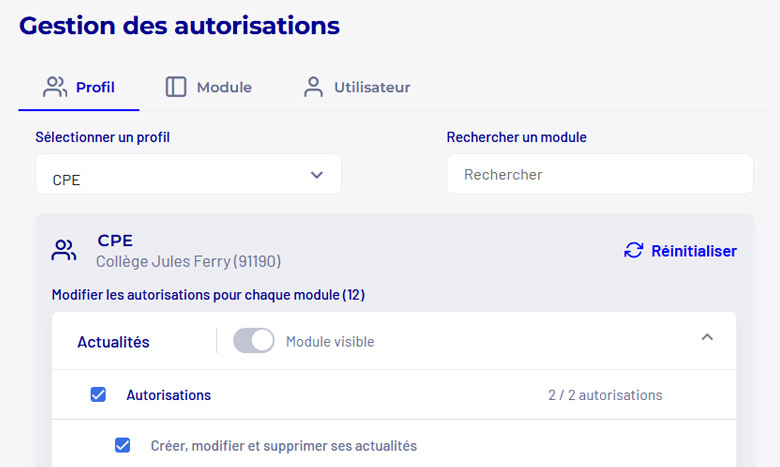Switch to the Utilisateur tab

pos(357,87)
